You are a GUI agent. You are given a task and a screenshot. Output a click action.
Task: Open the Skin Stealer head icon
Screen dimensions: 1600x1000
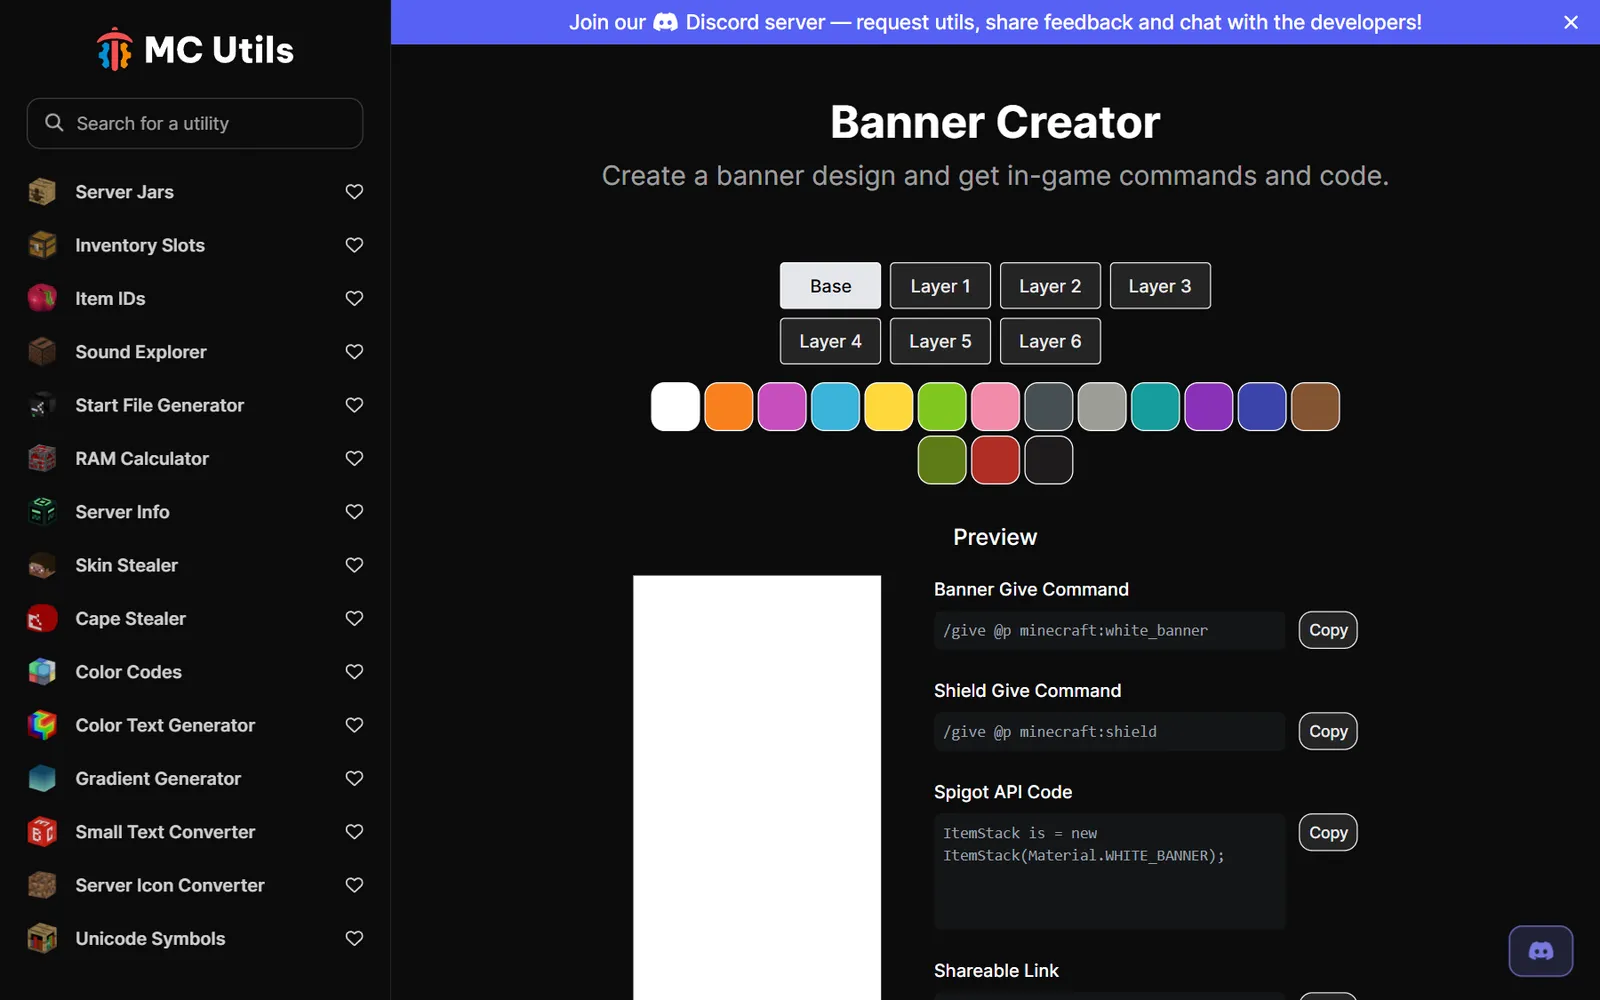click(x=42, y=565)
